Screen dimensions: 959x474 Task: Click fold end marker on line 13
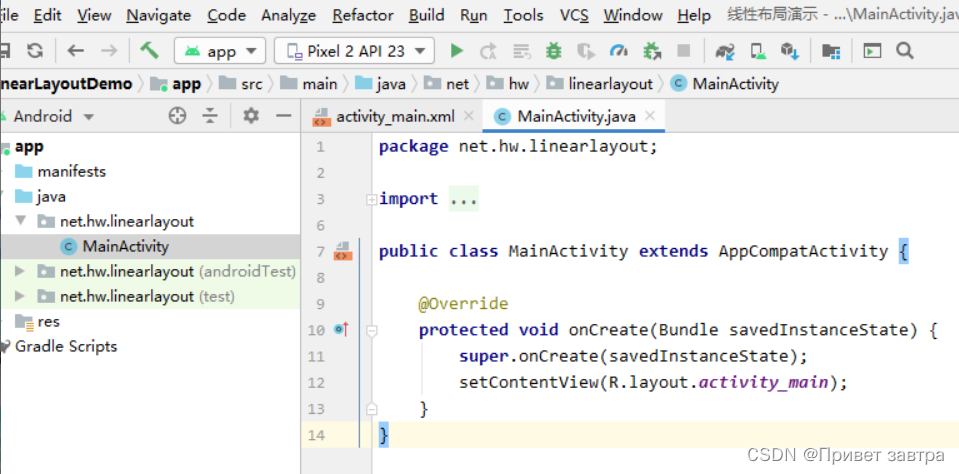coord(371,409)
